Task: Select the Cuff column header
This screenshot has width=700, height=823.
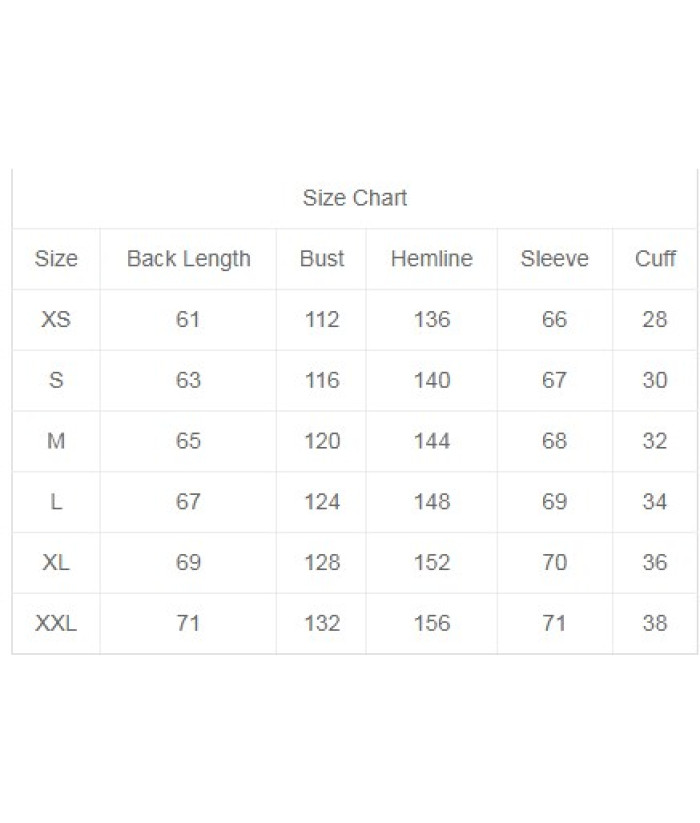Action: click(x=655, y=258)
